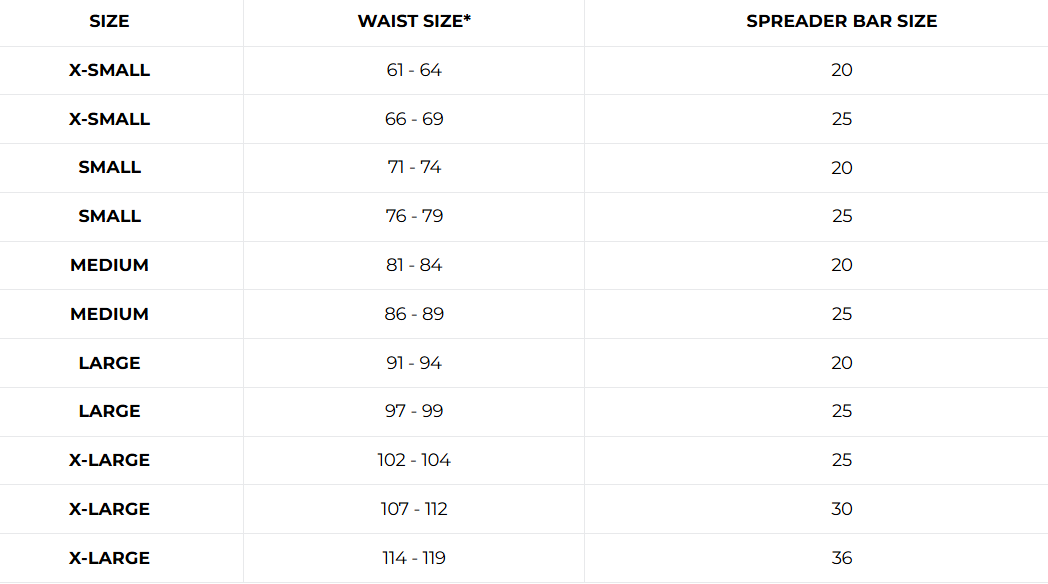Screen dimensions: 1048x584
Task: Click the 102 - 104 waist cell
Action: point(414,460)
